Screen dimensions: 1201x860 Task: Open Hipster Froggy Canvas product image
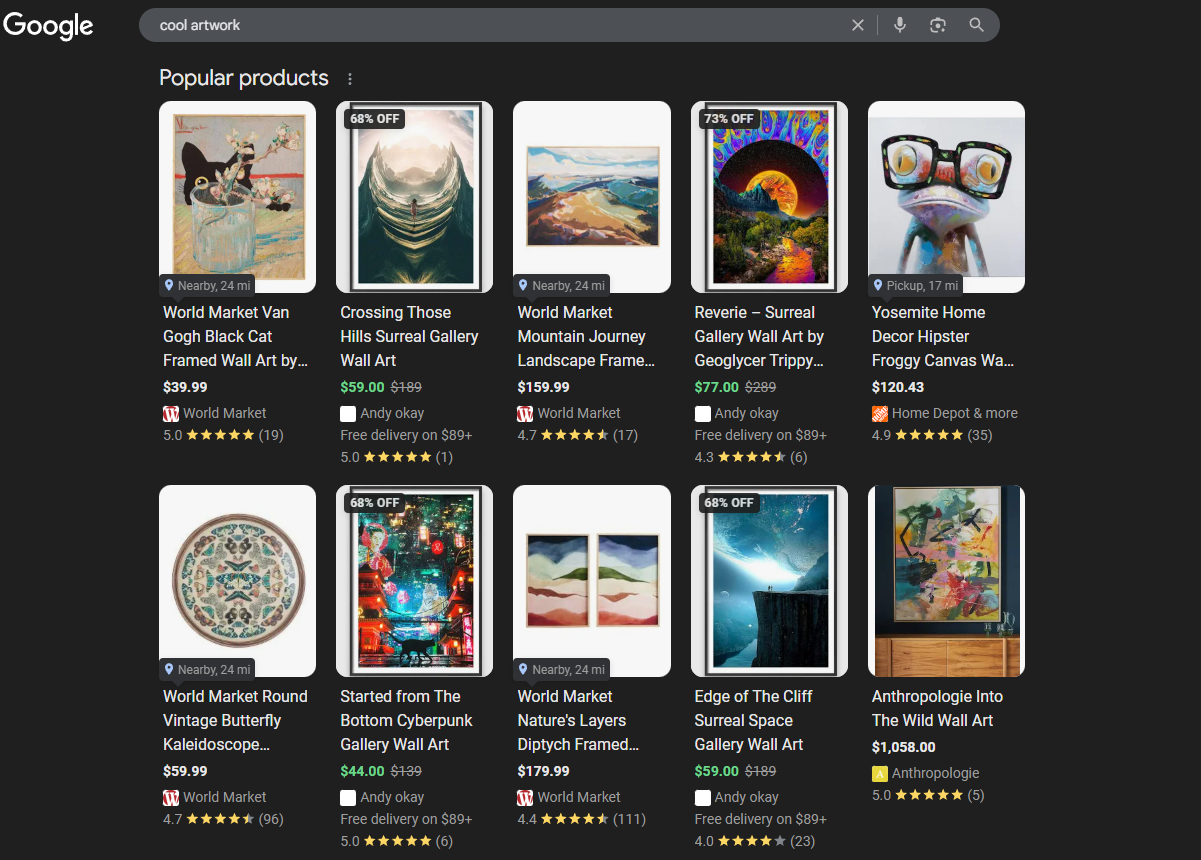(x=946, y=197)
